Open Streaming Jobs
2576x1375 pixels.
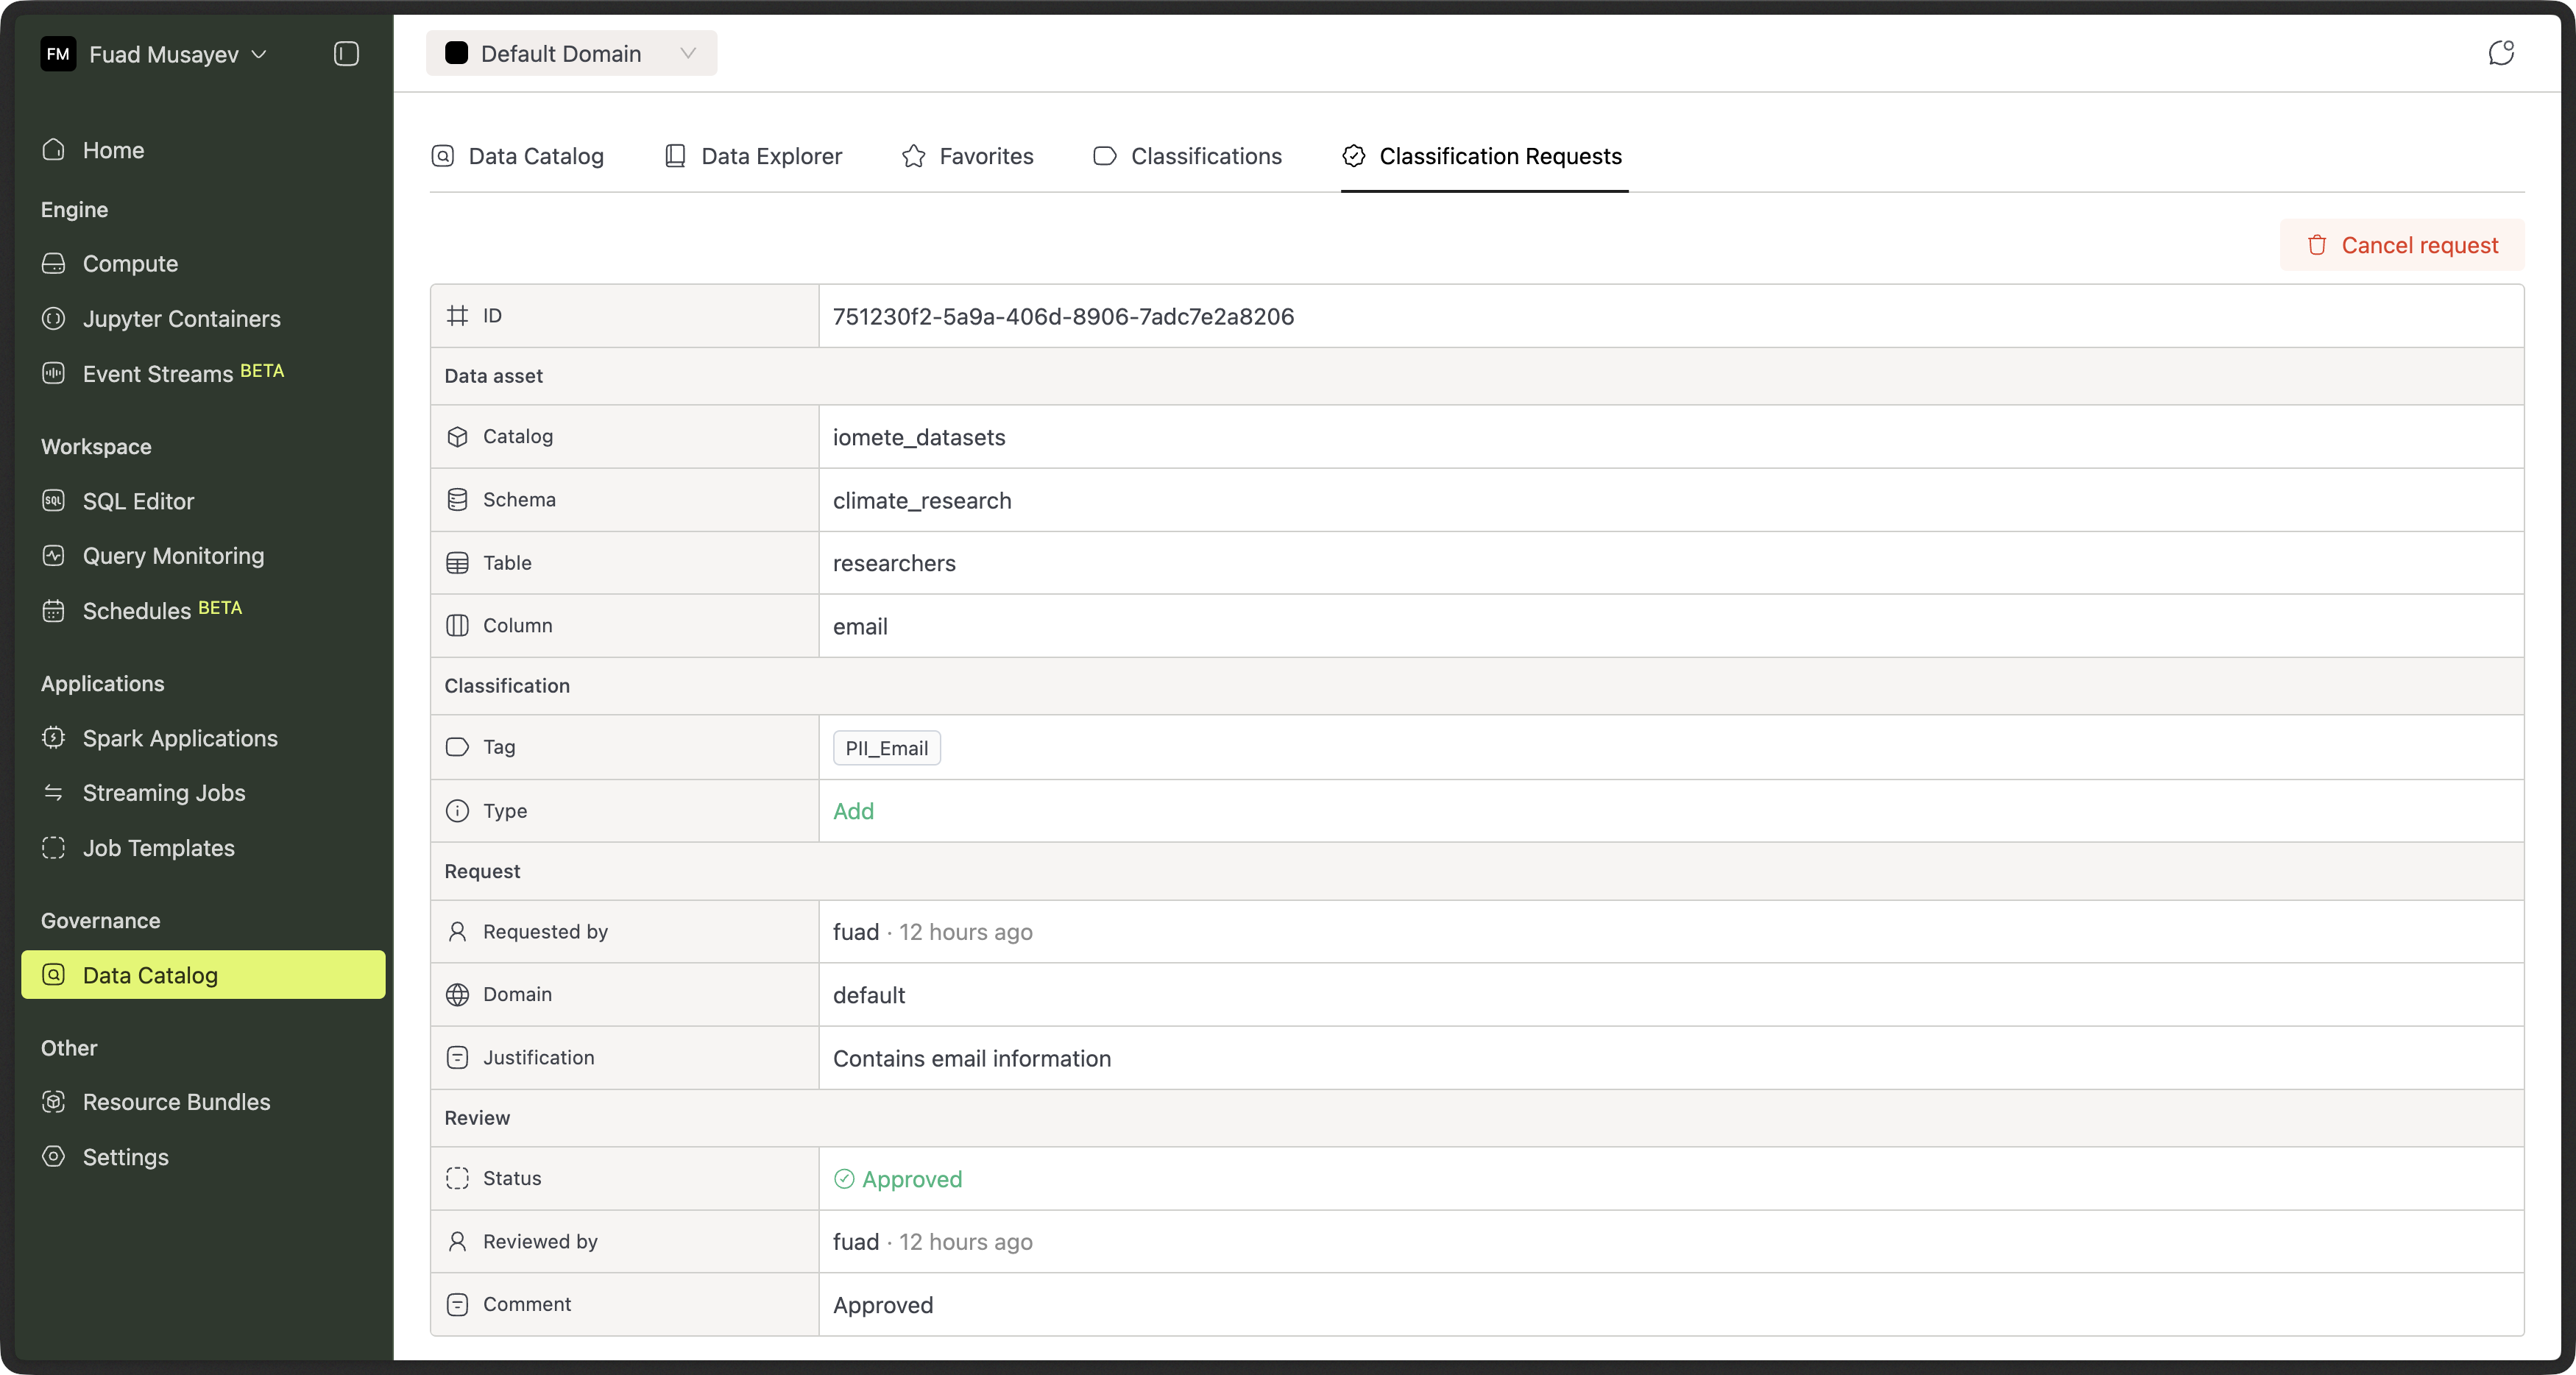tap(164, 793)
